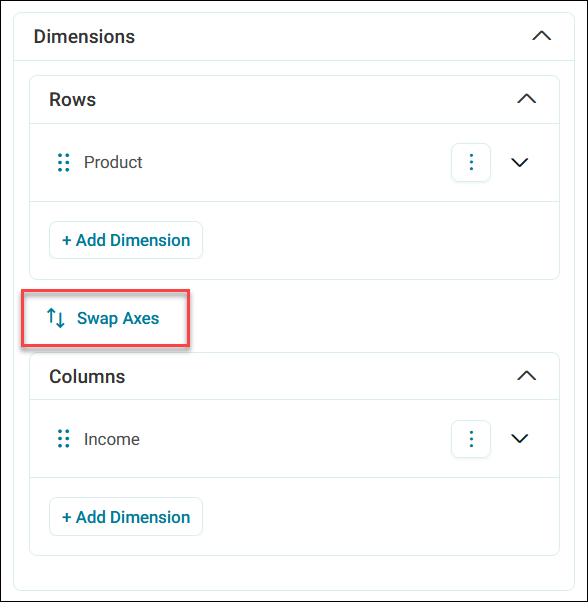Collapse the Columns section chevron
The height and width of the screenshot is (602, 588).
click(527, 375)
